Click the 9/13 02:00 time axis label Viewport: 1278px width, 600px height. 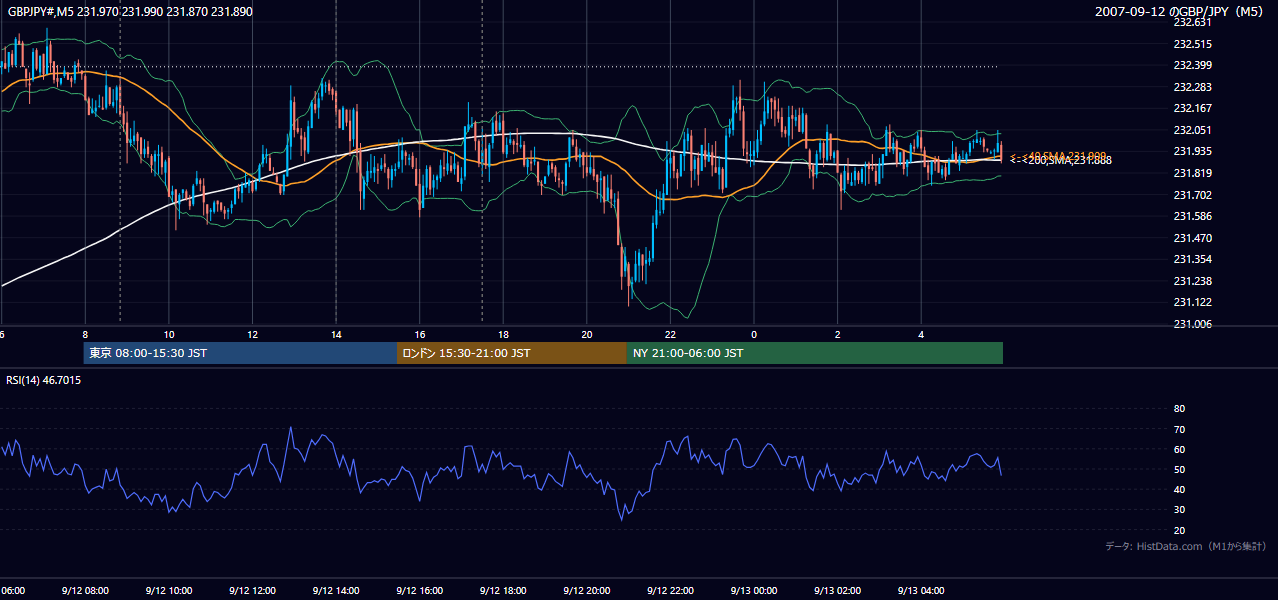[x=837, y=591]
